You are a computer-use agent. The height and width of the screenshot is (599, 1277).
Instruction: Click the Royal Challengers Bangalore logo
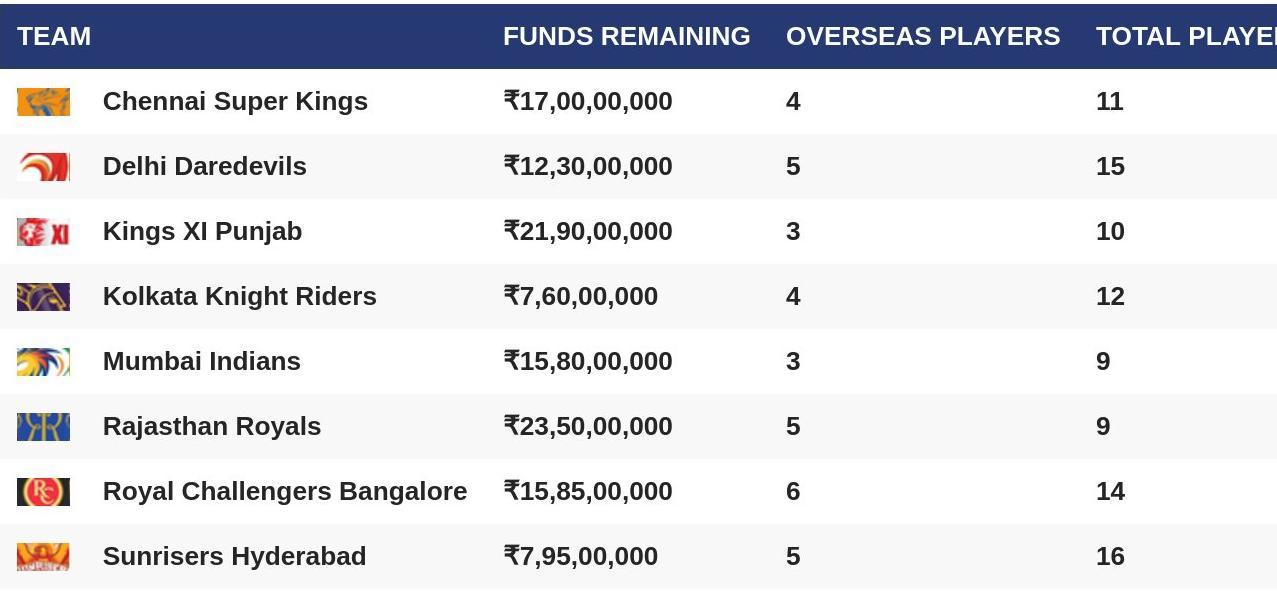point(43,492)
